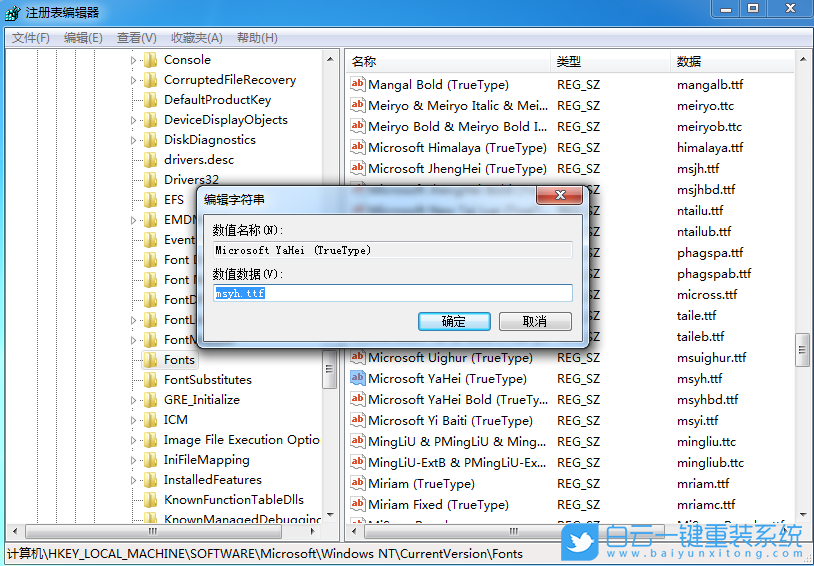Click the MingLiU-ExtB value icon
The height and width of the screenshot is (566, 814).
pyautogui.click(x=357, y=462)
